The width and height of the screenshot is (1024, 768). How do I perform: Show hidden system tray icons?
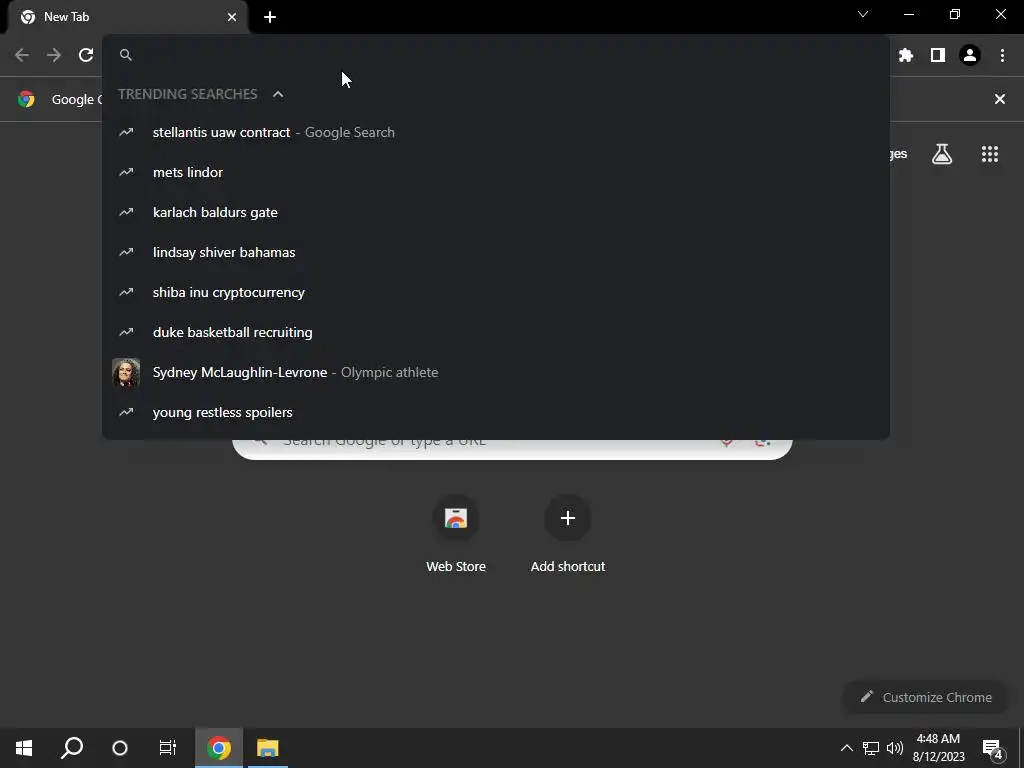tap(846, 748)
